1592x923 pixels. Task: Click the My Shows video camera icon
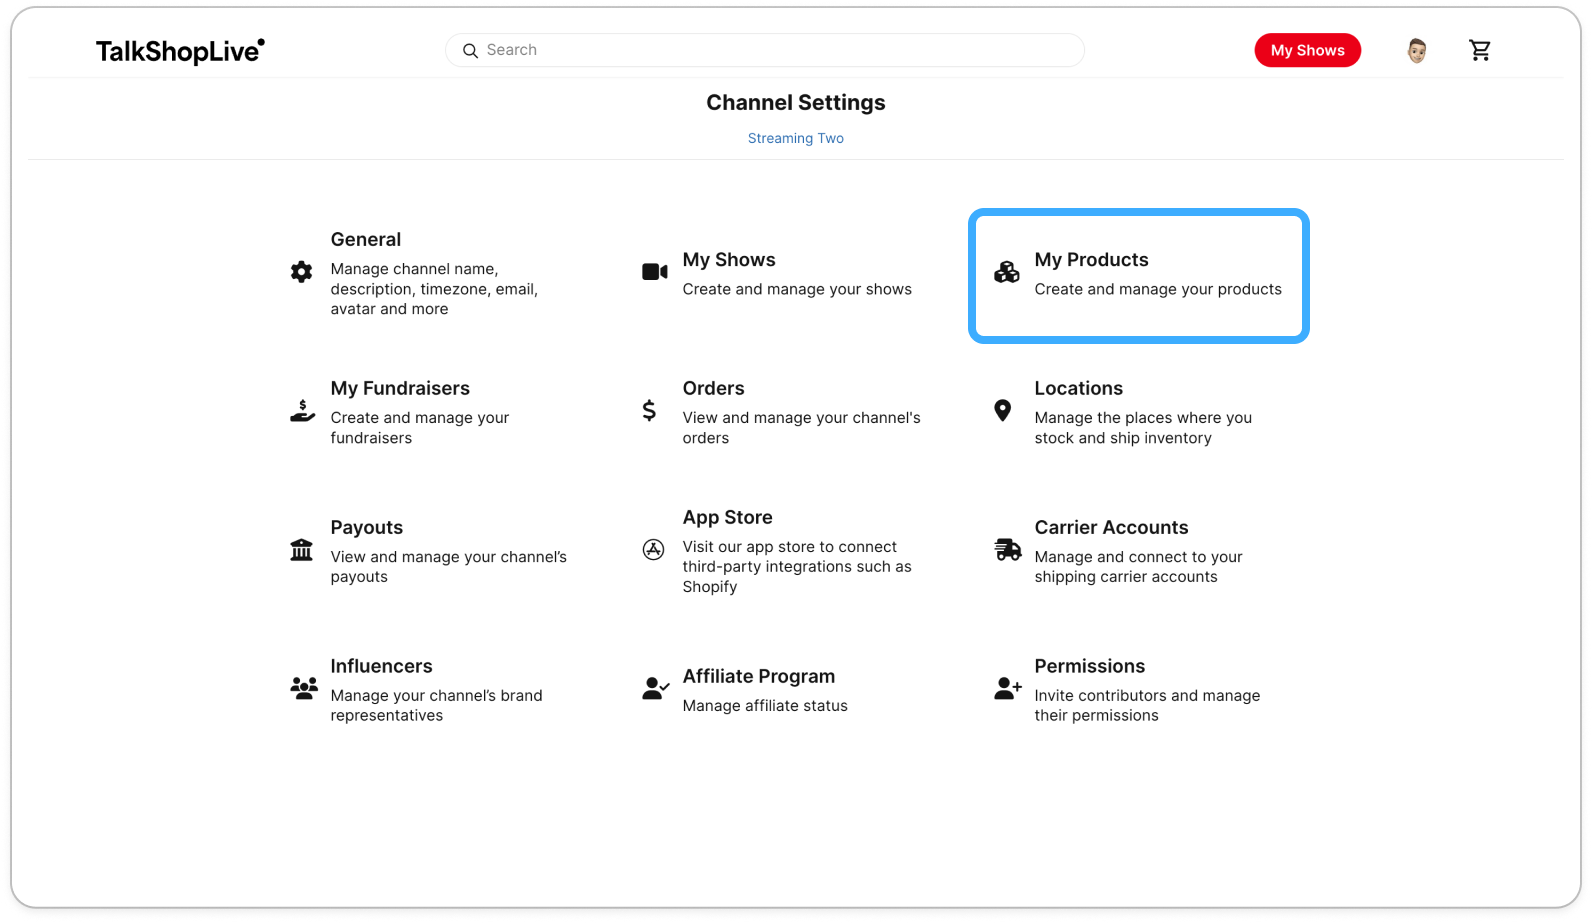coord(655,272)
